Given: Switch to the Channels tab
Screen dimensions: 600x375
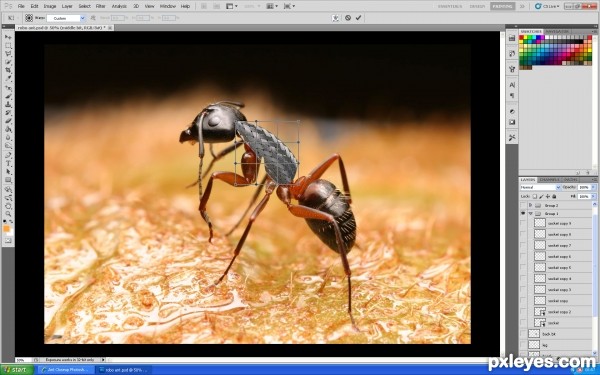Looking at the screenshot, I should [549, 179].
